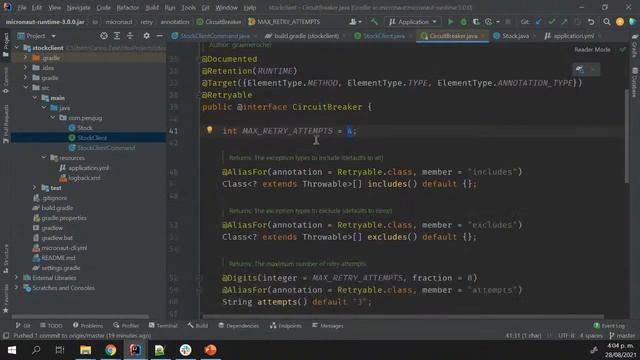
Task: Open Project panel settings gear
Action: click(x=147, y=36)
